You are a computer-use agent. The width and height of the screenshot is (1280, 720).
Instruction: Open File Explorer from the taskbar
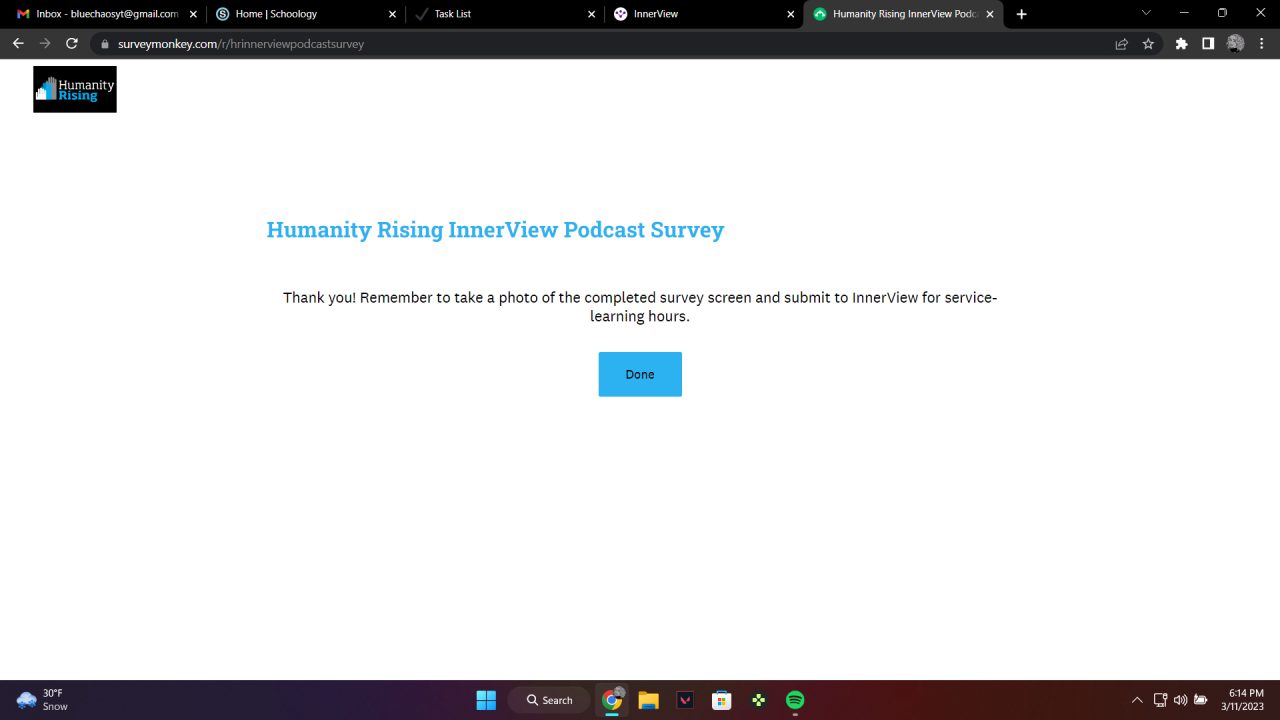(649, 700)
